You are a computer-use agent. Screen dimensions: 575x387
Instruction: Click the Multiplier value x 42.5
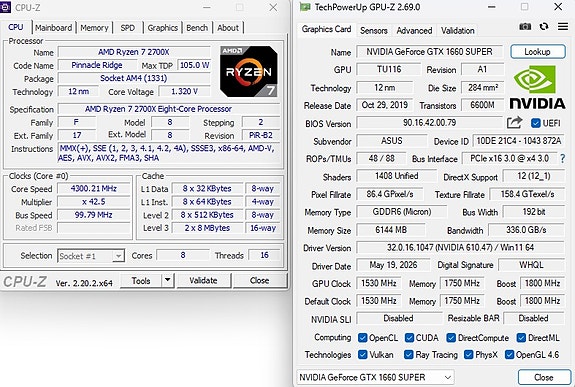pyautogui.click(x=94, y=202)
